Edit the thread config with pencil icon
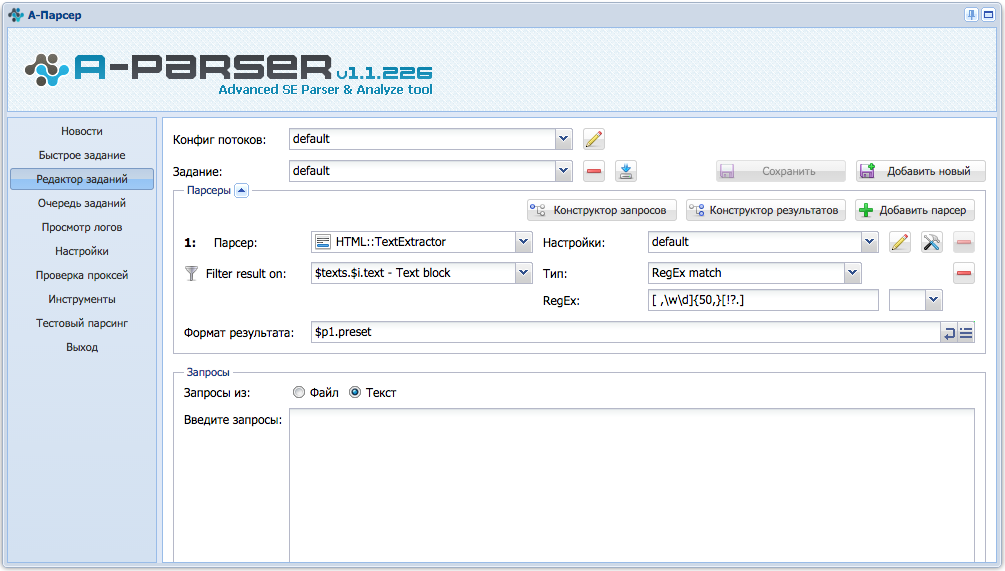 594,139
